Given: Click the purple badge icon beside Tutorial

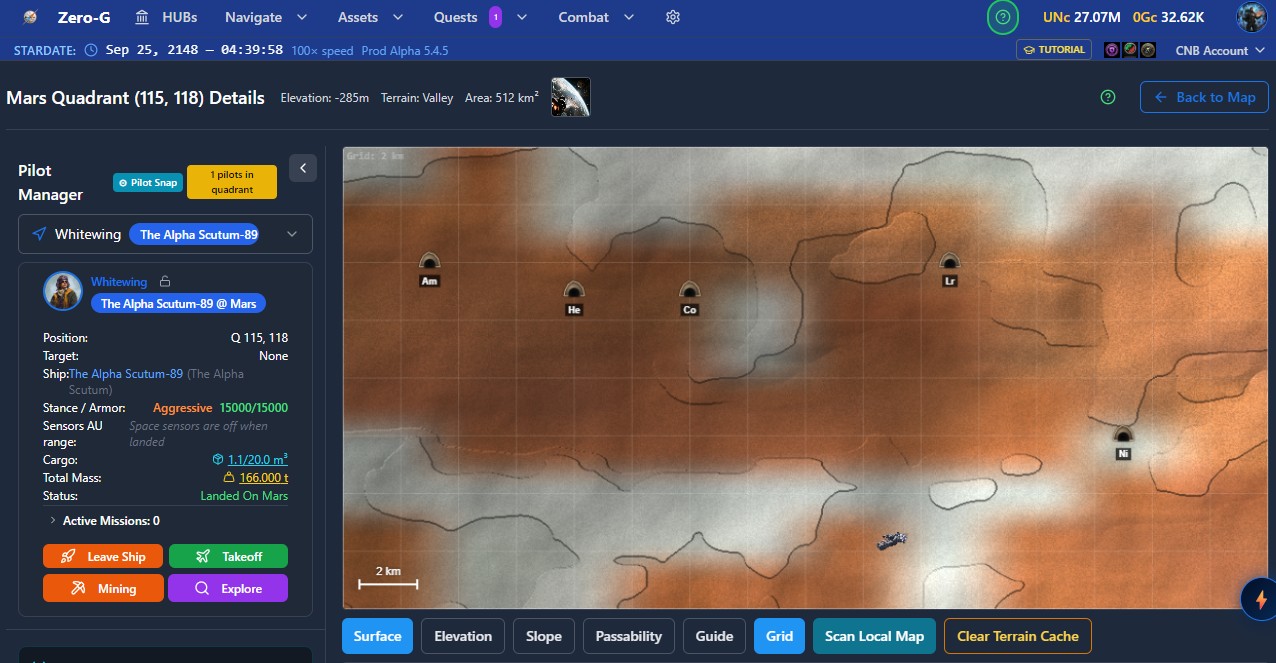Looking at the screenshot, I should tap(1112, 50).
